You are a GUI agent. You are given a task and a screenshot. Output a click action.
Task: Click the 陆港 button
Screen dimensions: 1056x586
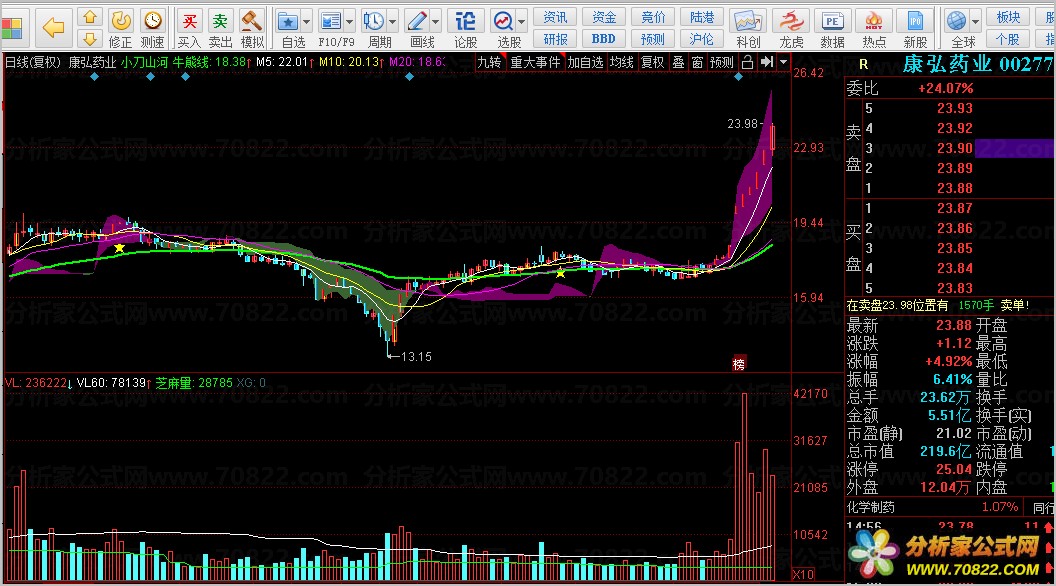(702, 17)
